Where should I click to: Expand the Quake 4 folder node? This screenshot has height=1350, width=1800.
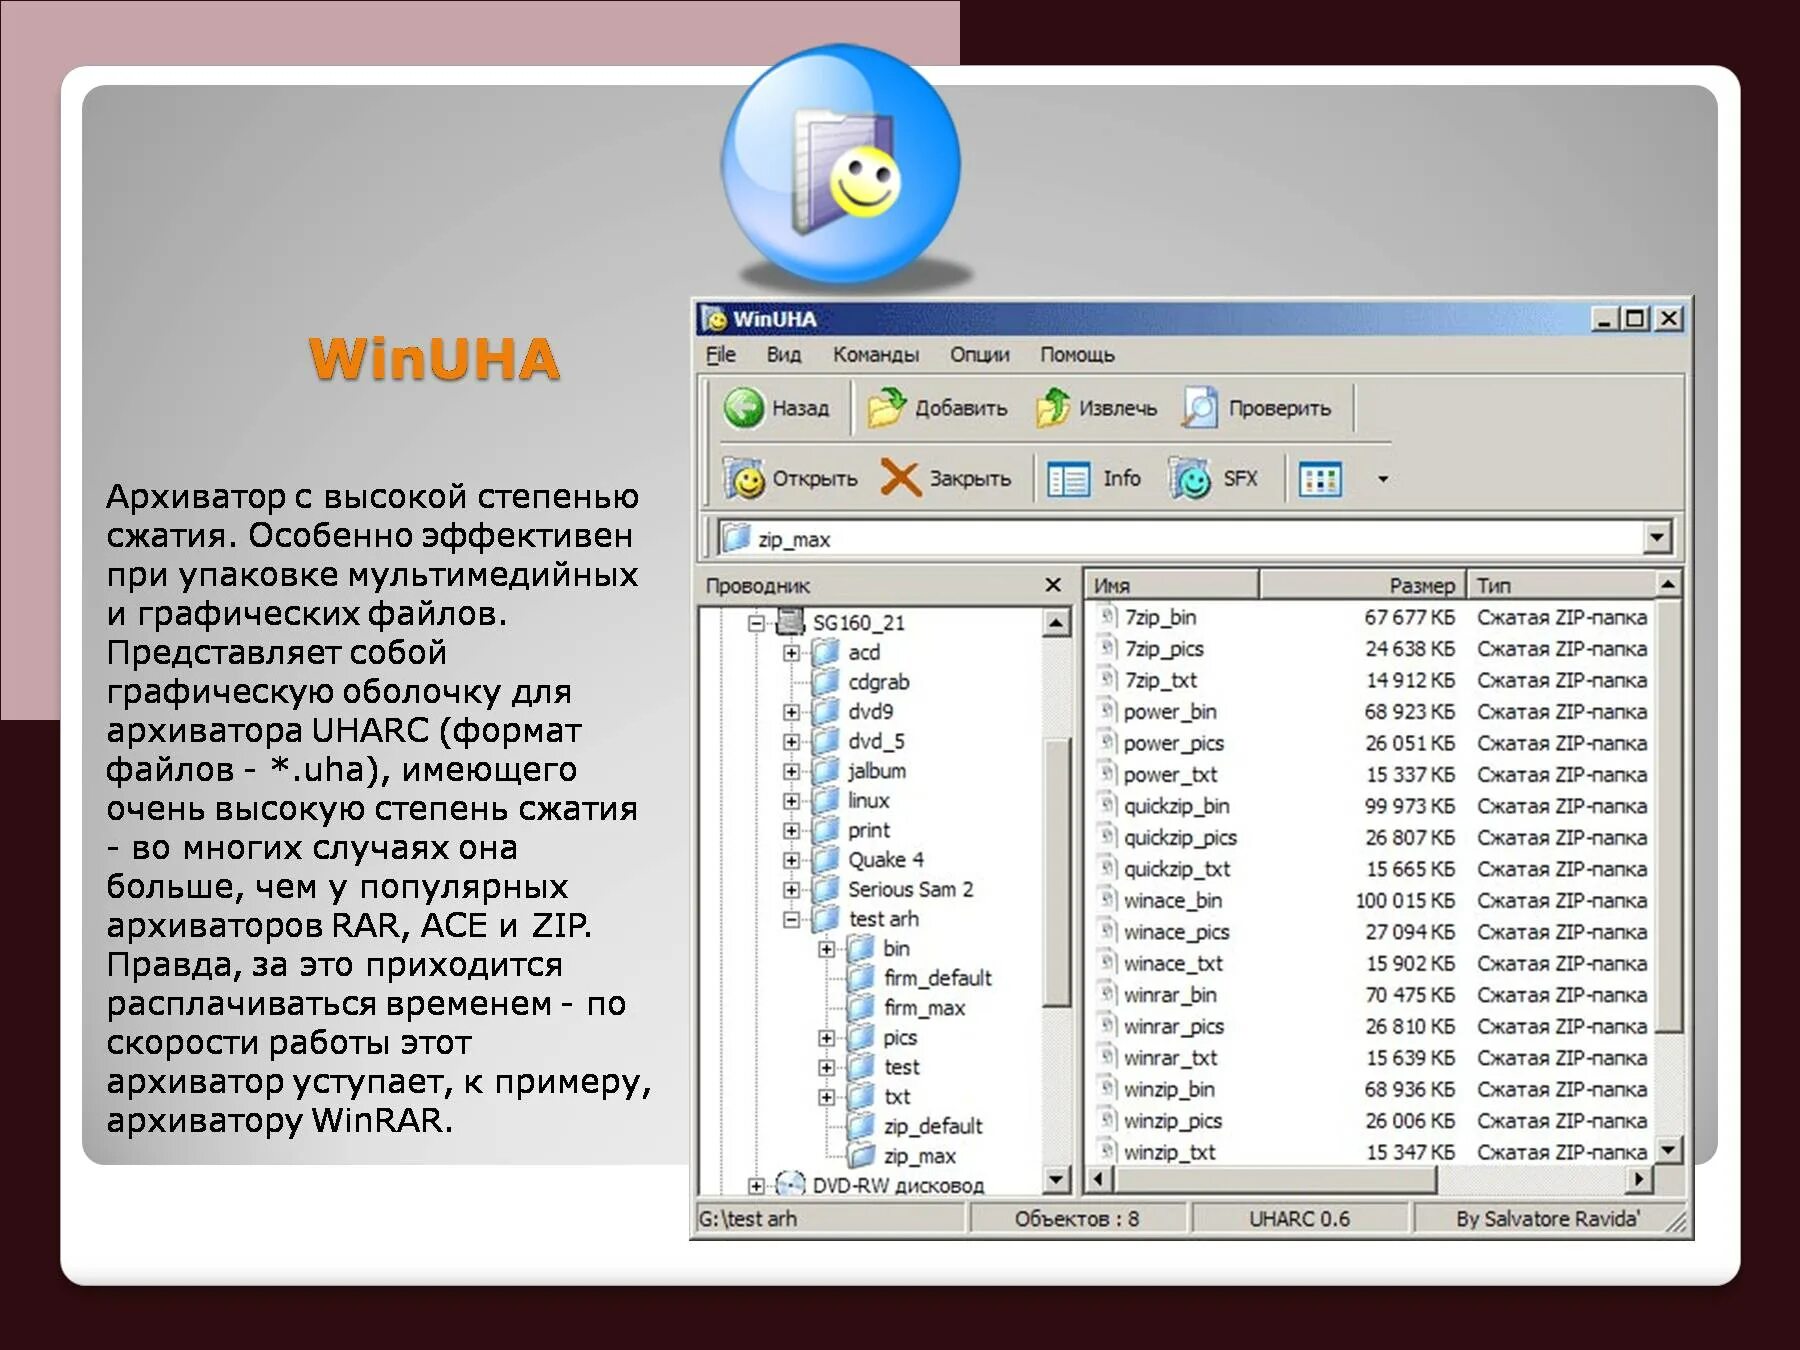[791, 860]
